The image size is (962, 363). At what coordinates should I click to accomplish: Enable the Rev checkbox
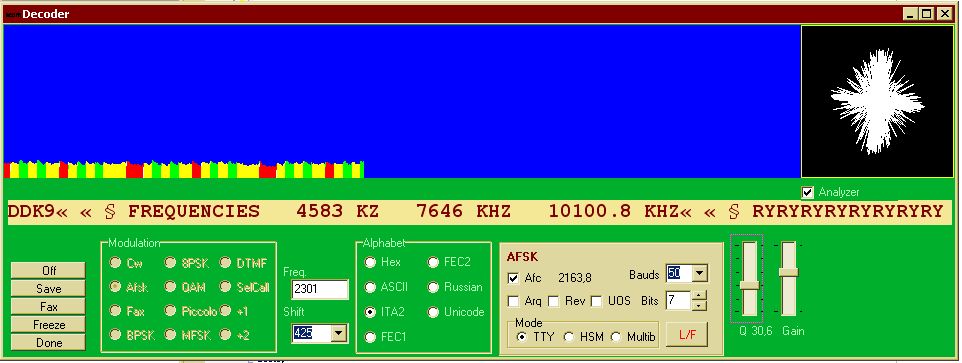click(x=553, y=302)
